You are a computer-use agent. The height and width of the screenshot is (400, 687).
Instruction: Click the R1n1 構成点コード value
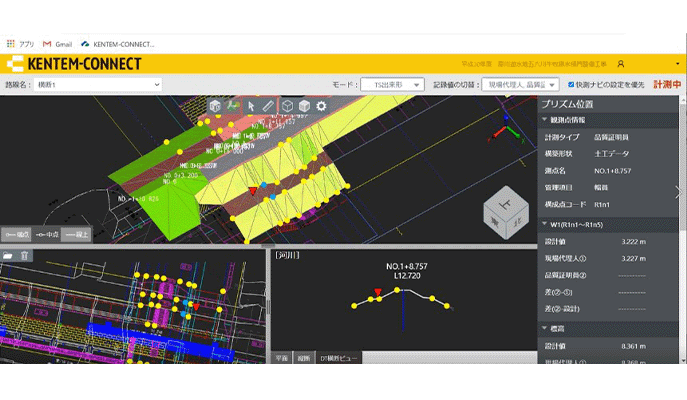click(602, 205)
